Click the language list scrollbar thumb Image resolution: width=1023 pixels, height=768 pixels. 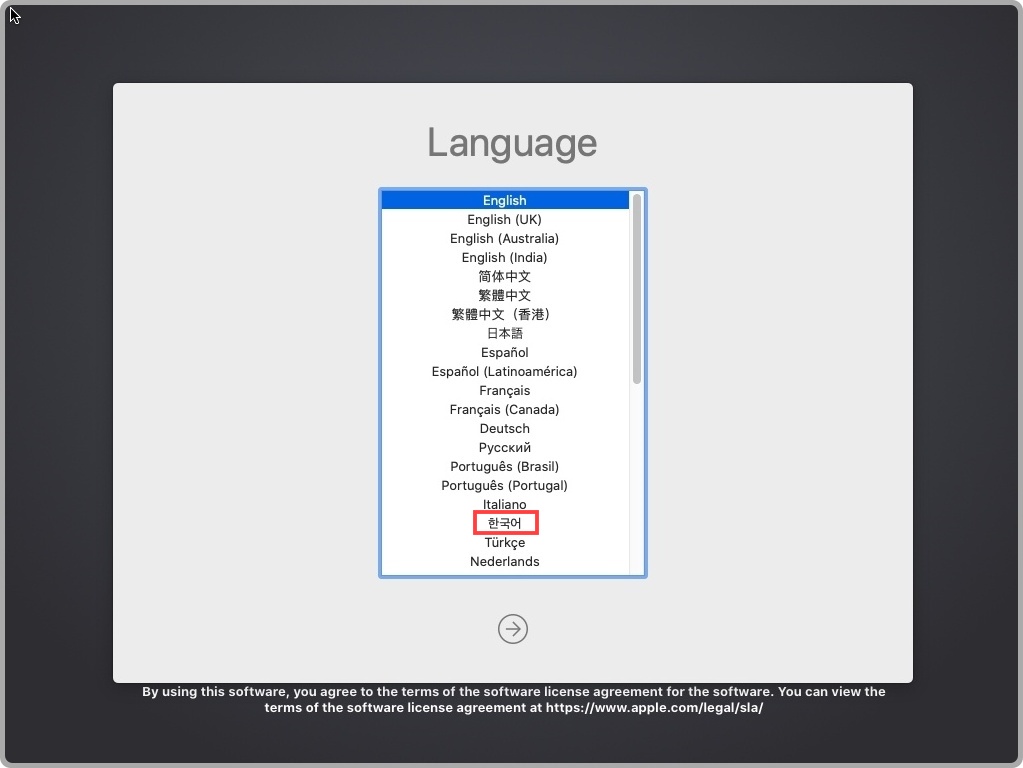coord(637,289)
